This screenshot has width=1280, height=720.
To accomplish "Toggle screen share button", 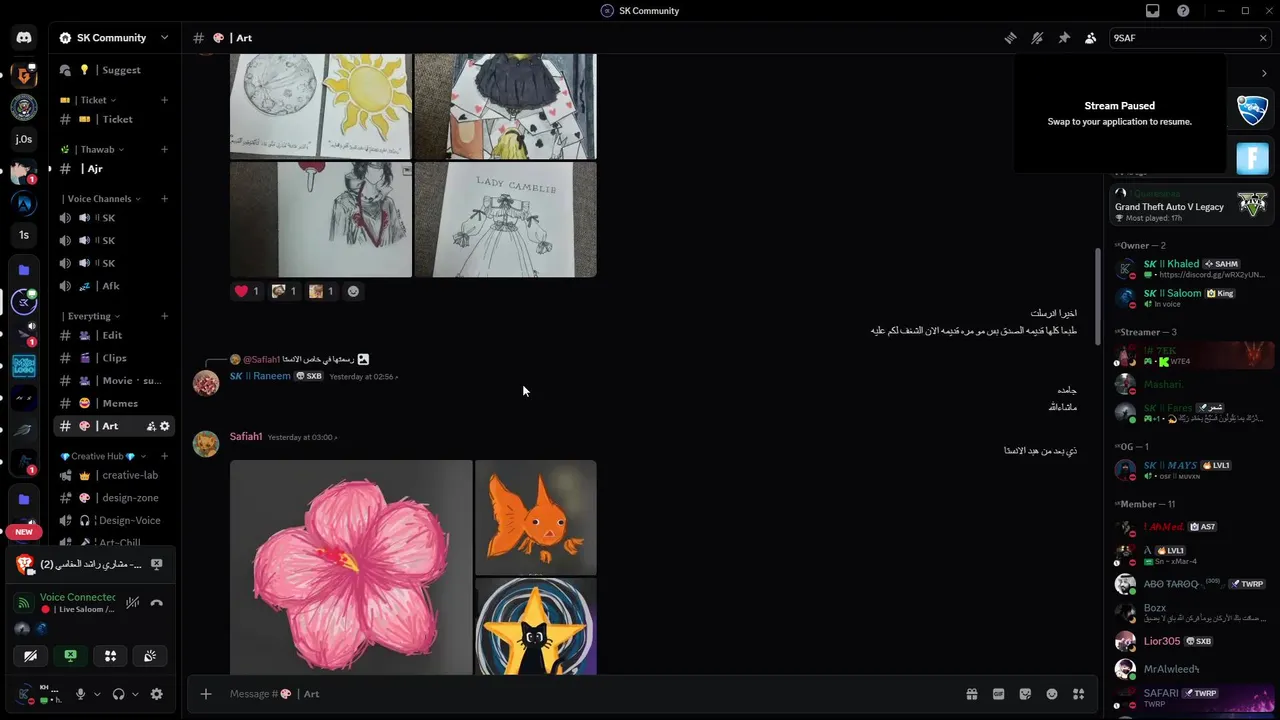I will coord(71,656).
